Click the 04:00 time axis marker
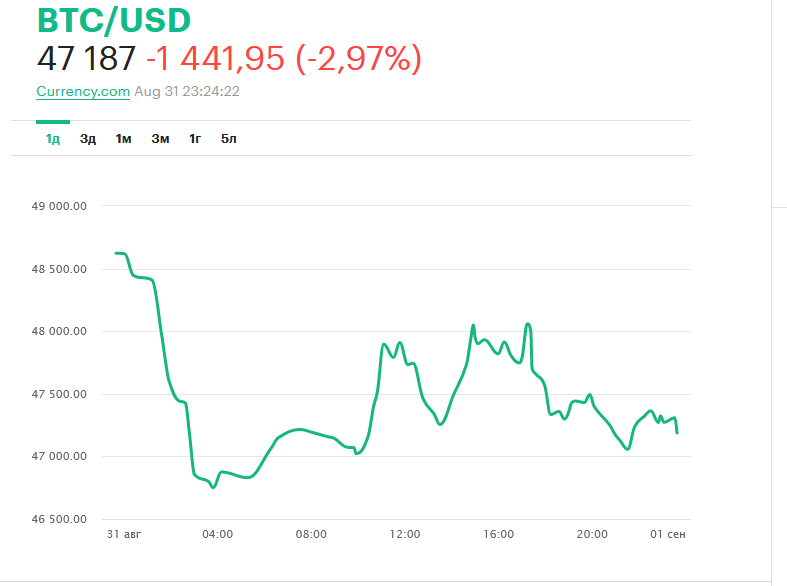The width and height of the screenshot is (787, 586). (217, 534)
